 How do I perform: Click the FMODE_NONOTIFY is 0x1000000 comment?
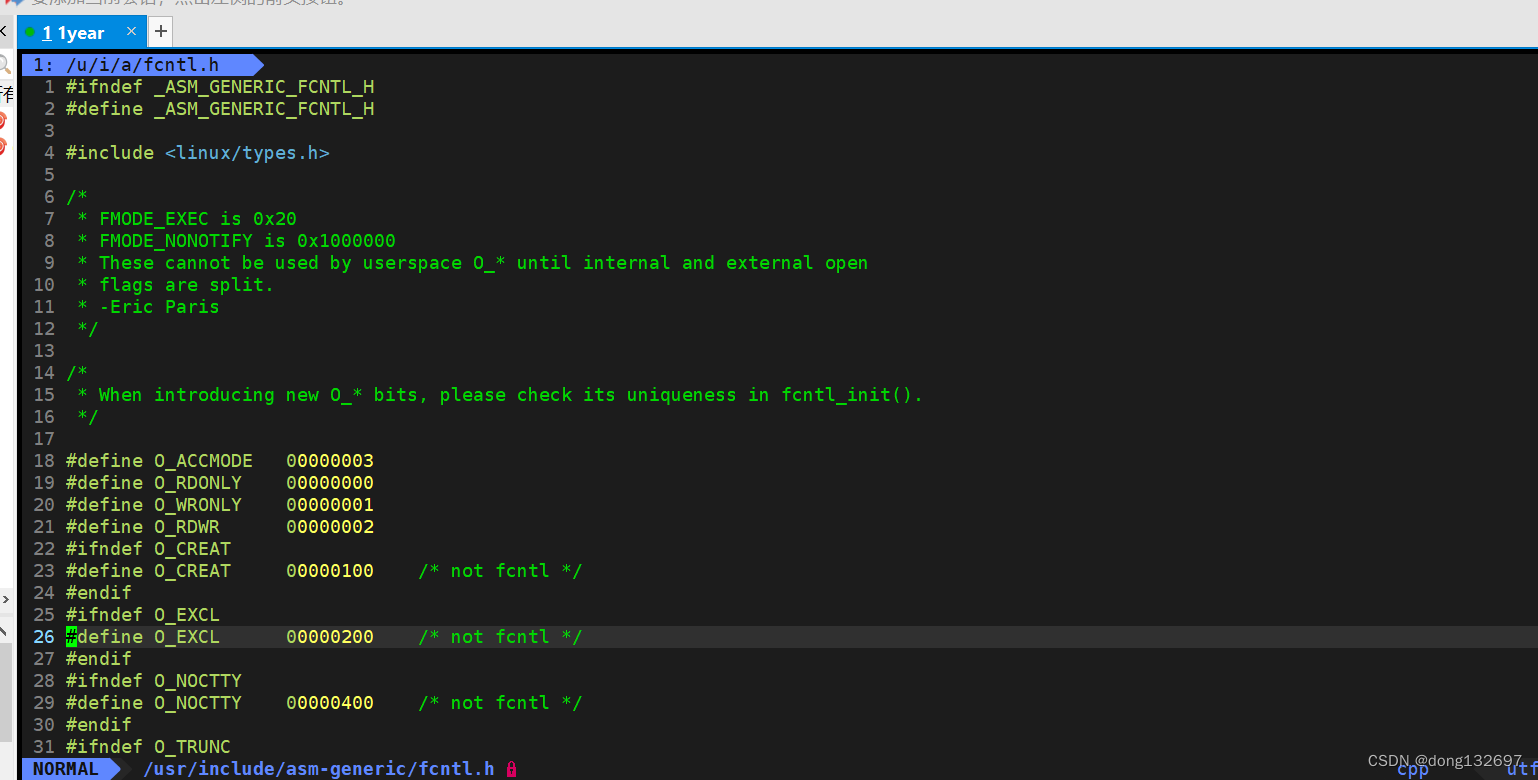pos(247,241)
